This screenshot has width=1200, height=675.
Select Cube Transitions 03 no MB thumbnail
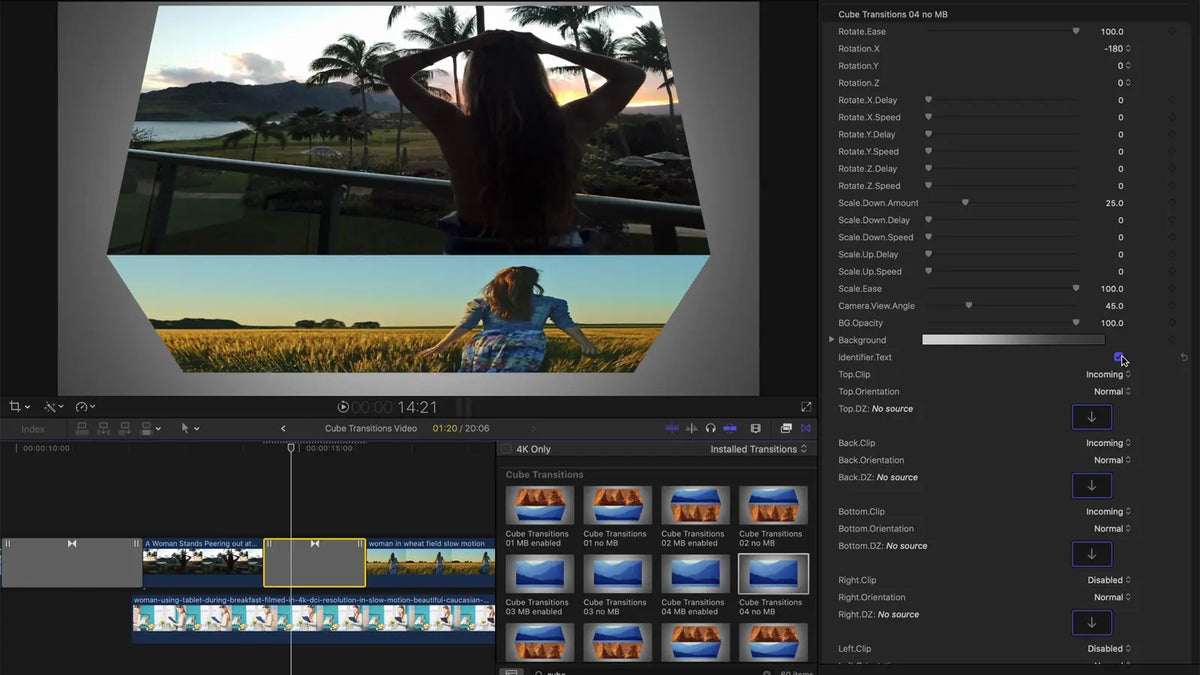(618, 574)
